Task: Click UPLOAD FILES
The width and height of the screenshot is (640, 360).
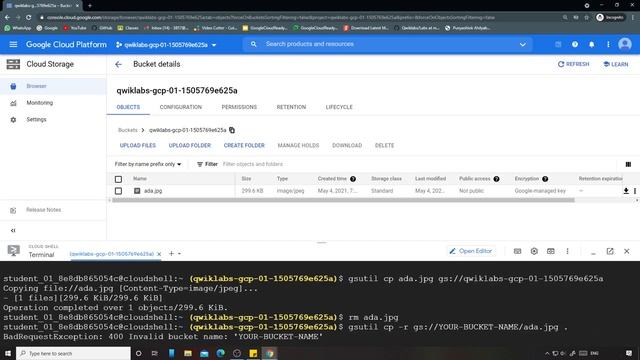Action: click(x=138, y=145)
